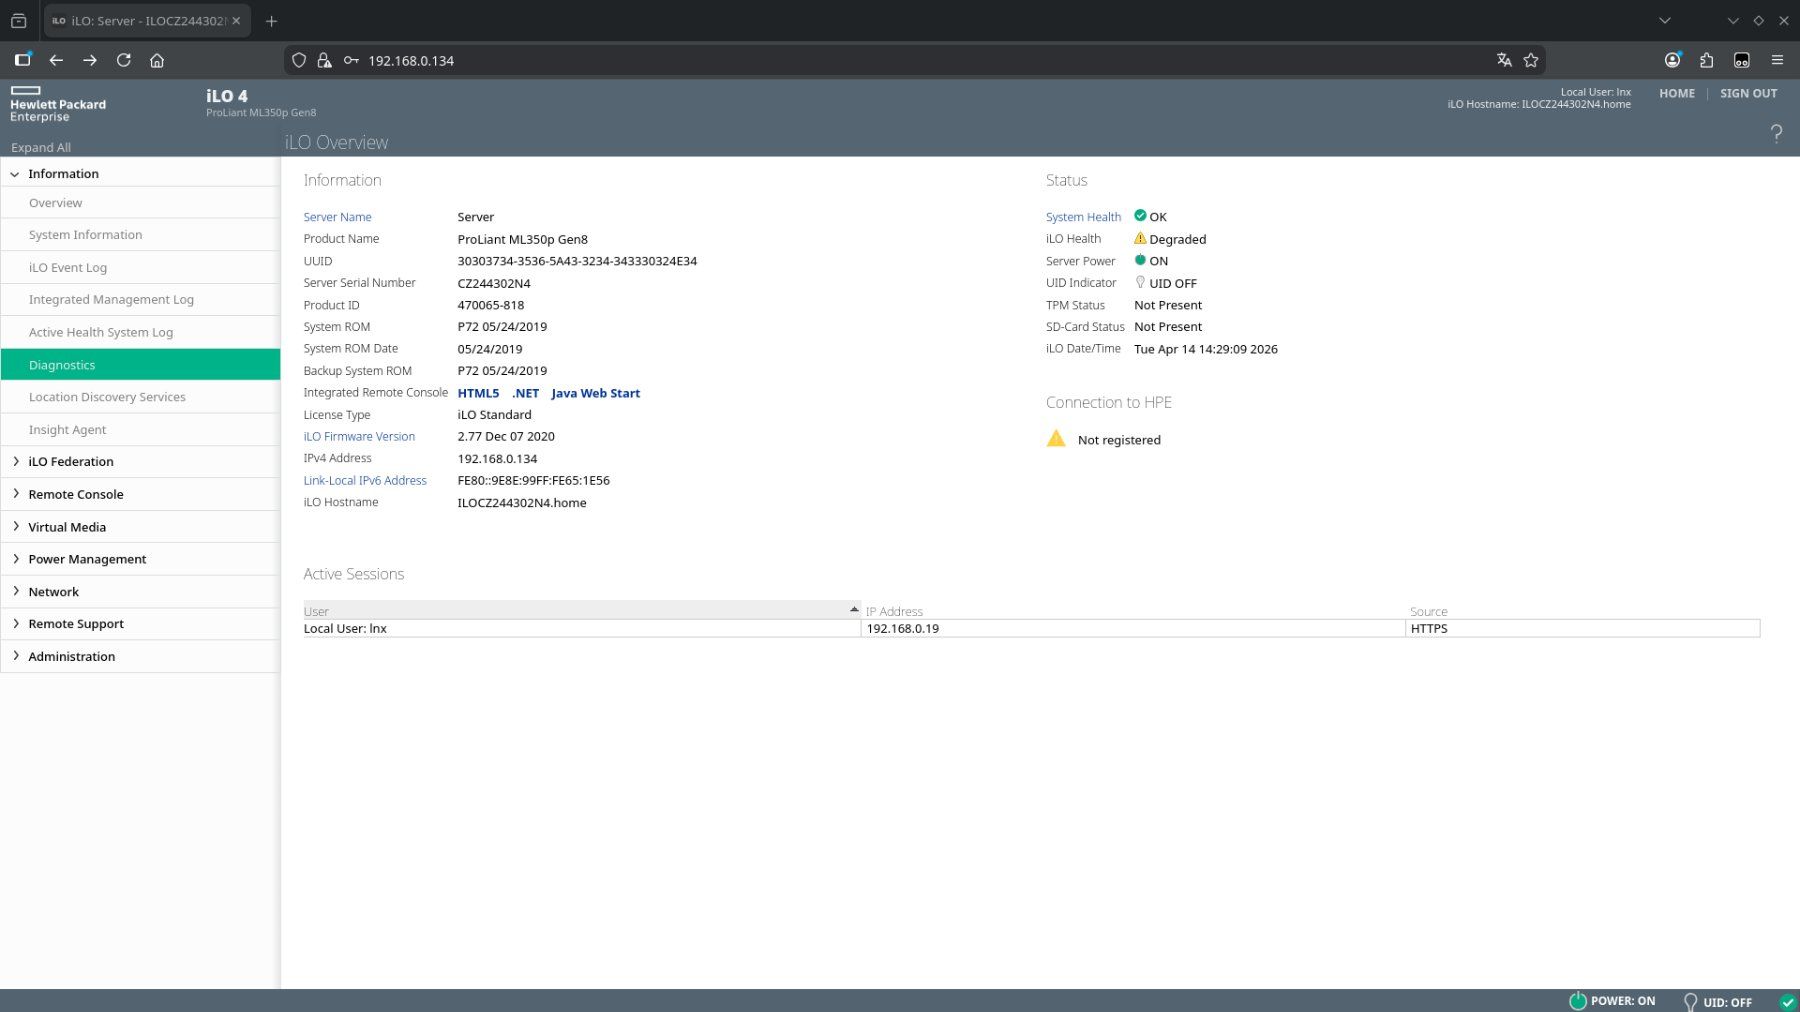Open System Information in sidebar

141,235
